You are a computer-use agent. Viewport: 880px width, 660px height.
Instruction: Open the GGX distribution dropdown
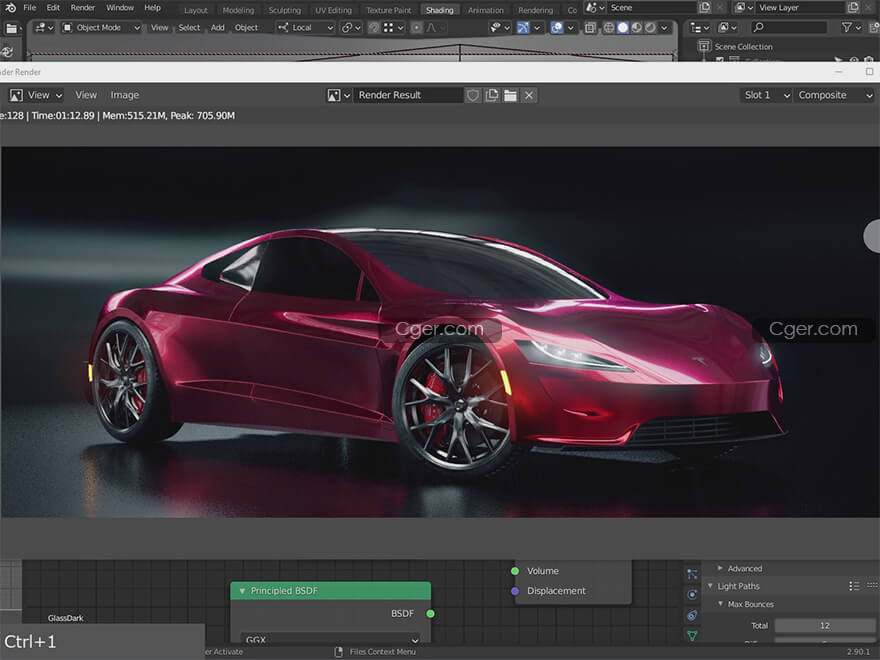[332, 639]
